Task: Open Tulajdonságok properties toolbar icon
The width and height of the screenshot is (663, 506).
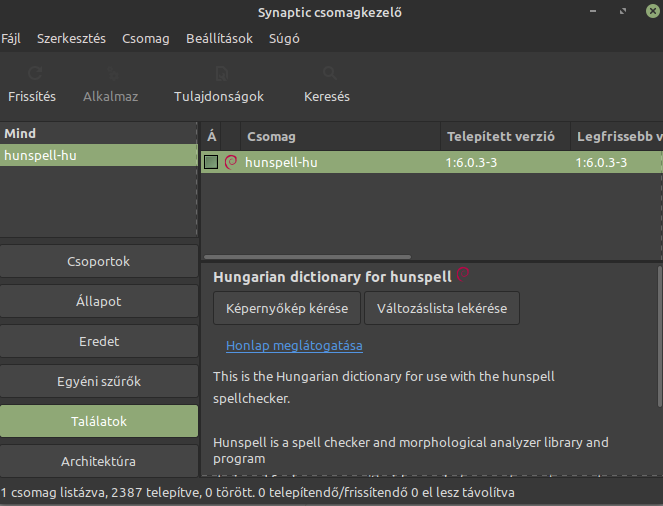Action: (222, 74)
